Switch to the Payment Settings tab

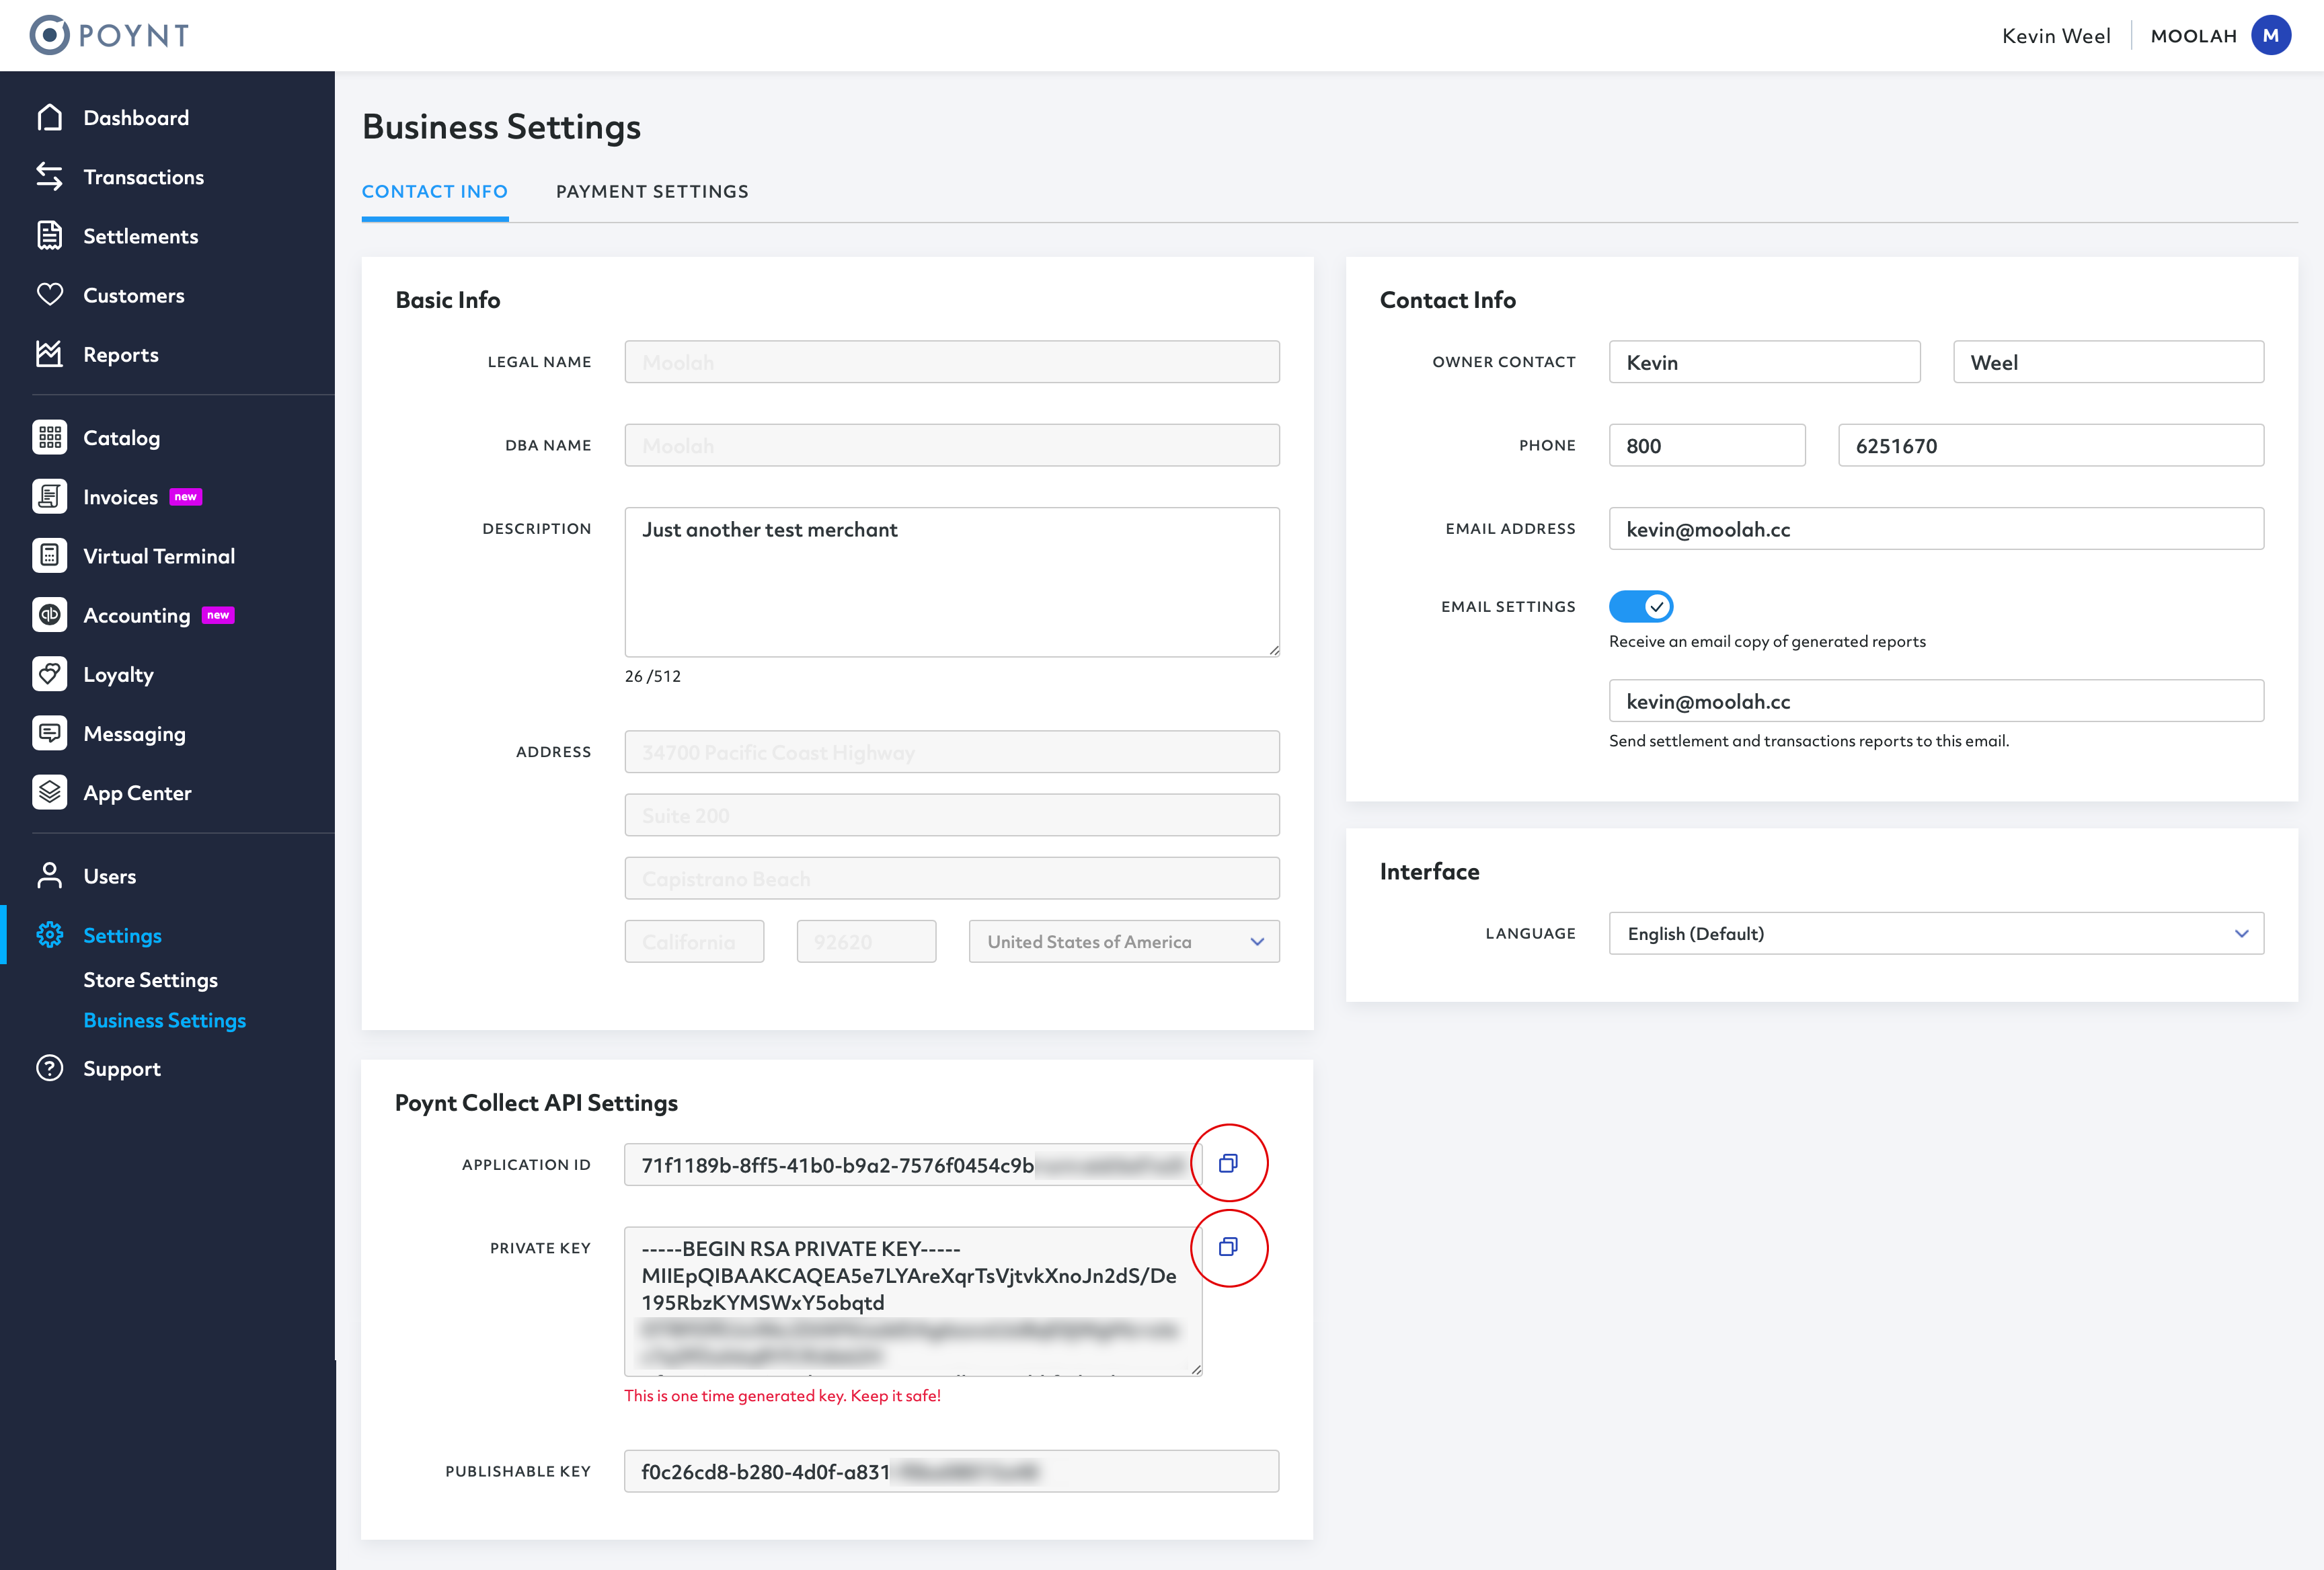(652, 191)
